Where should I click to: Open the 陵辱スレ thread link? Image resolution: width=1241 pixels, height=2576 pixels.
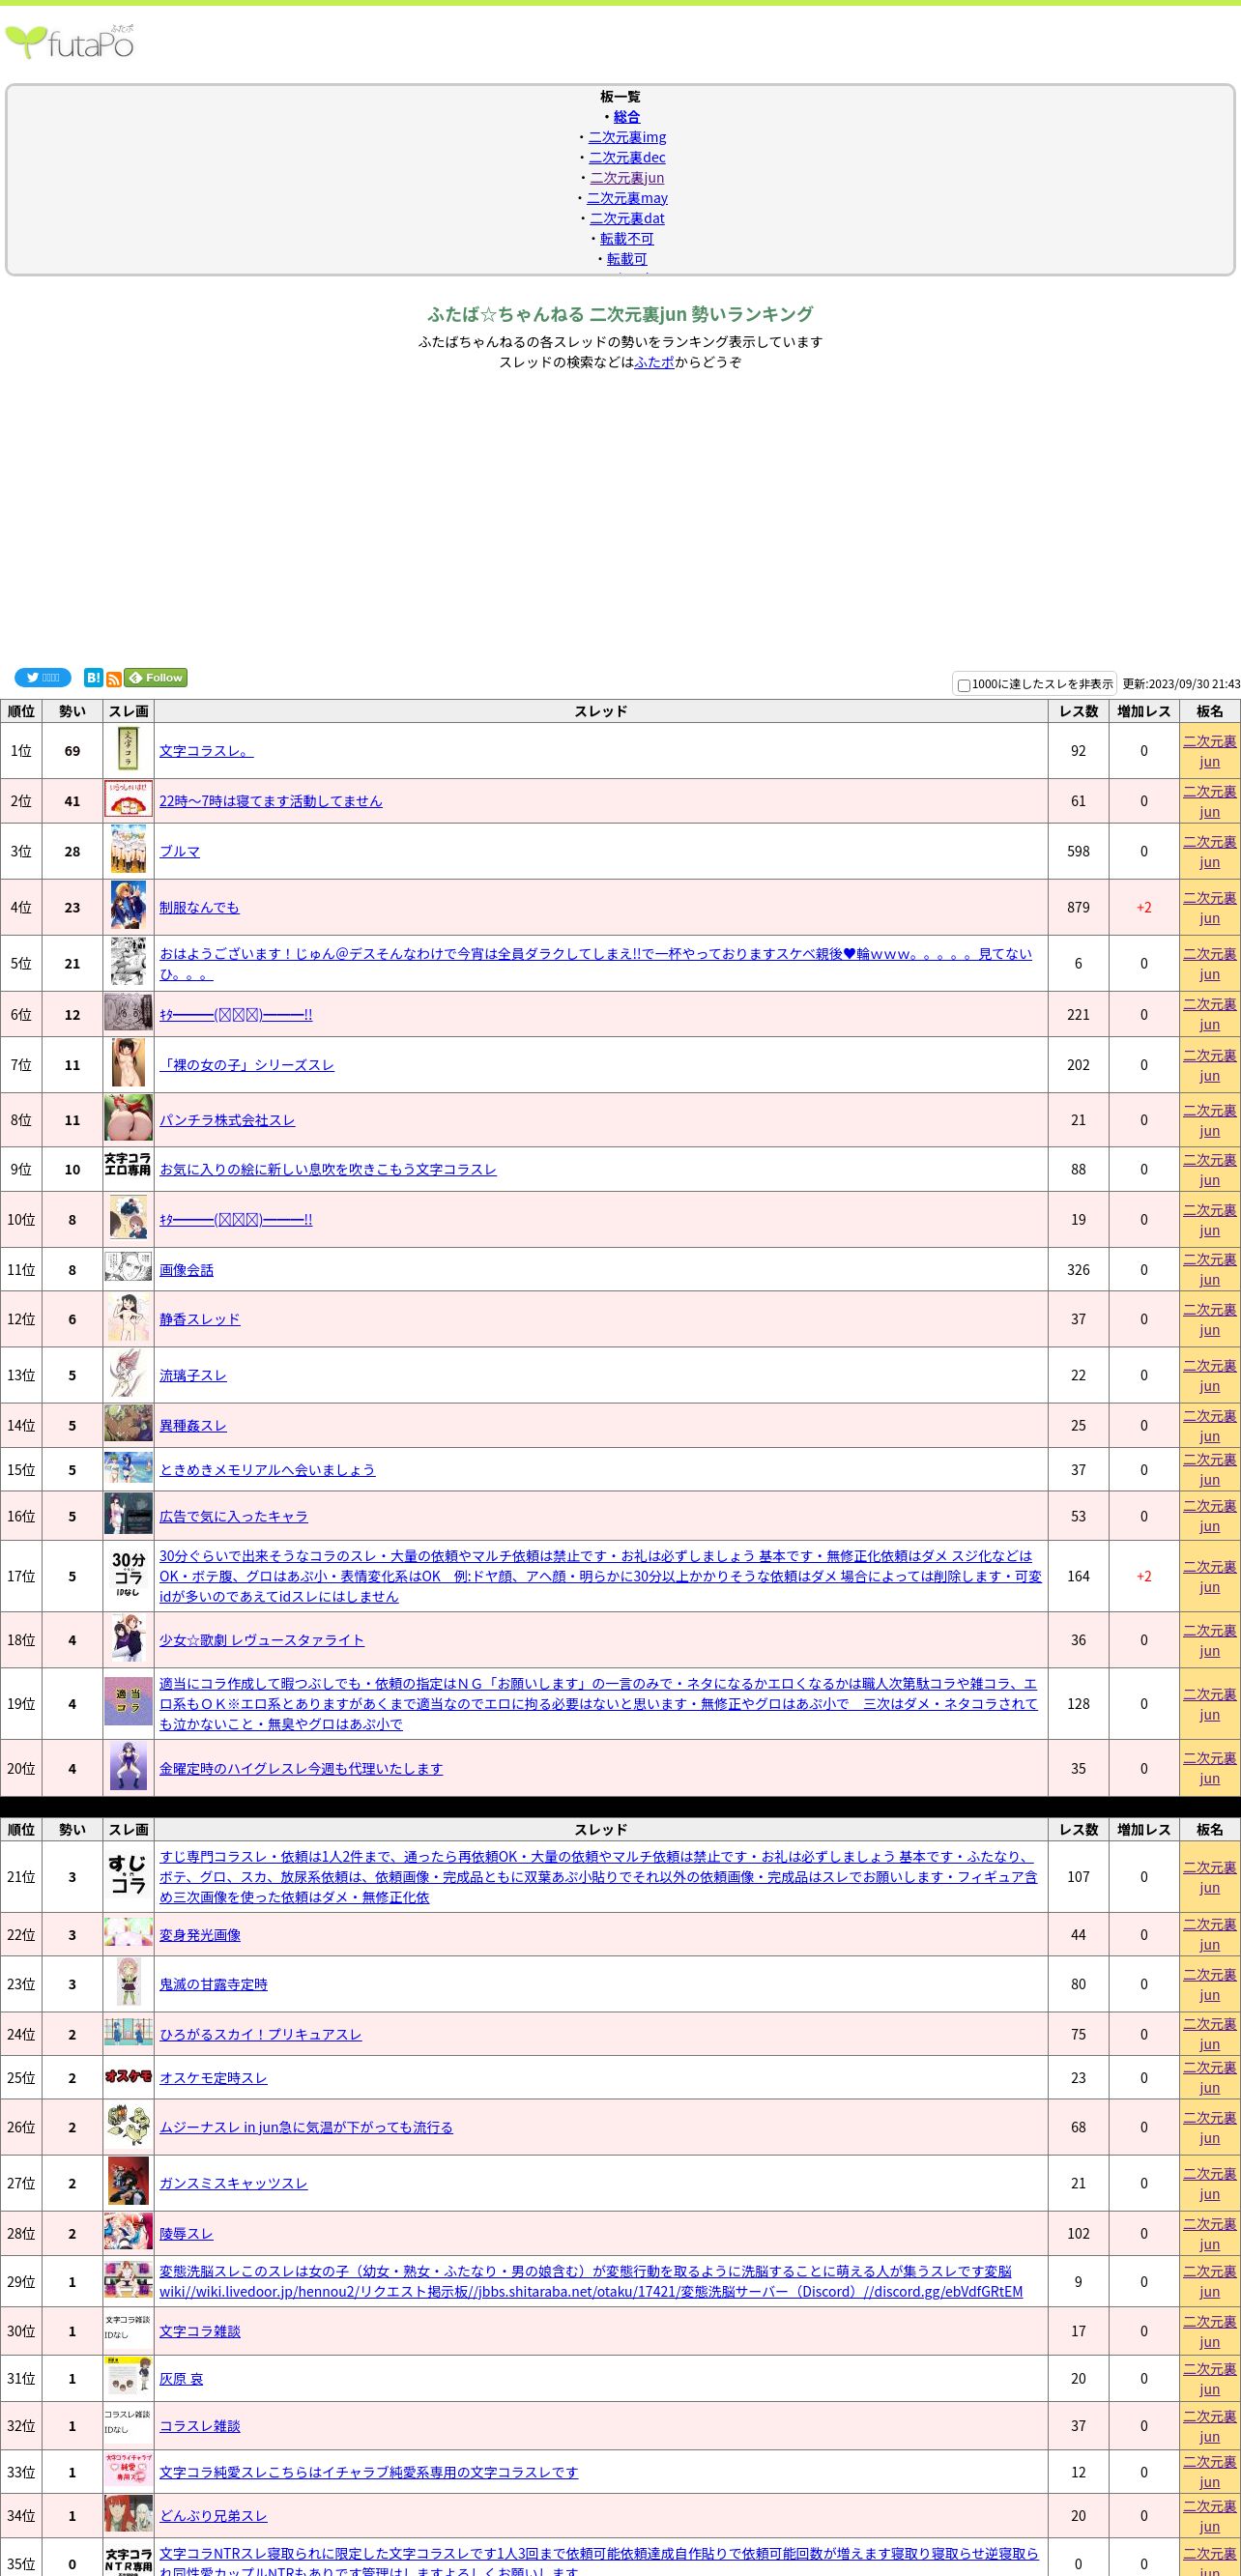186,2234
